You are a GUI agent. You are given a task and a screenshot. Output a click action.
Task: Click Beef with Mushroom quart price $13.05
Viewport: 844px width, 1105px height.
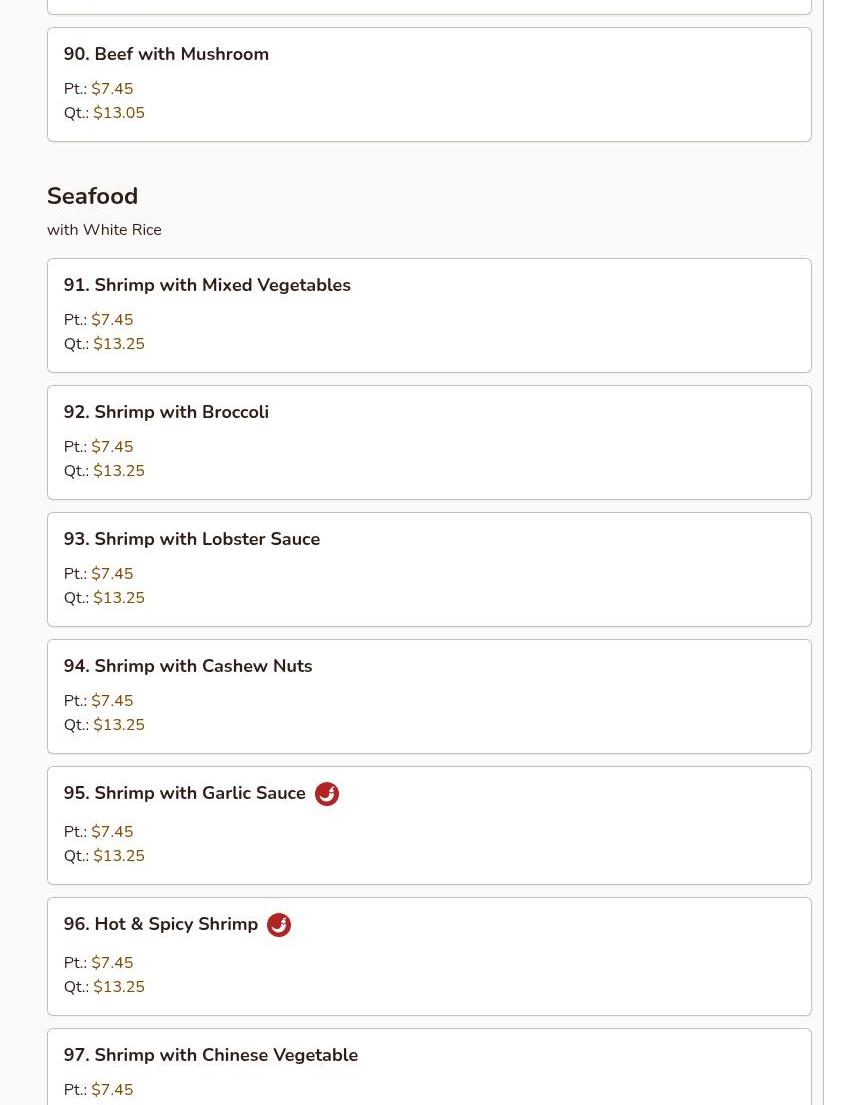[x=118, y=113]
